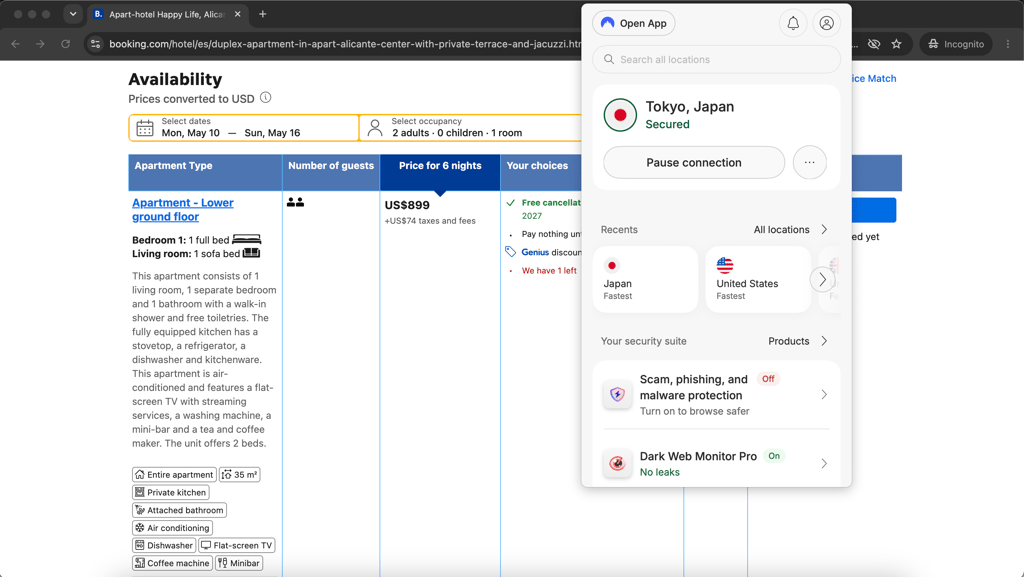
Task: Bookmark this page with star icon
Action: point(896,44)
